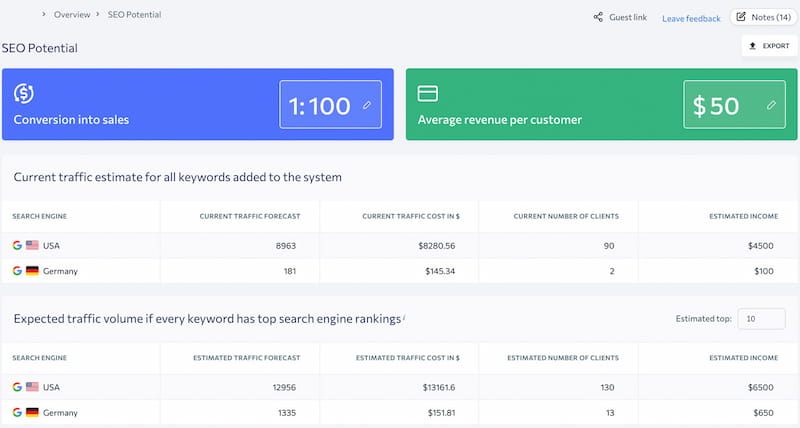800x428 pixels.
Task: Select the $151.81 estimated cost
Action: 441,413
